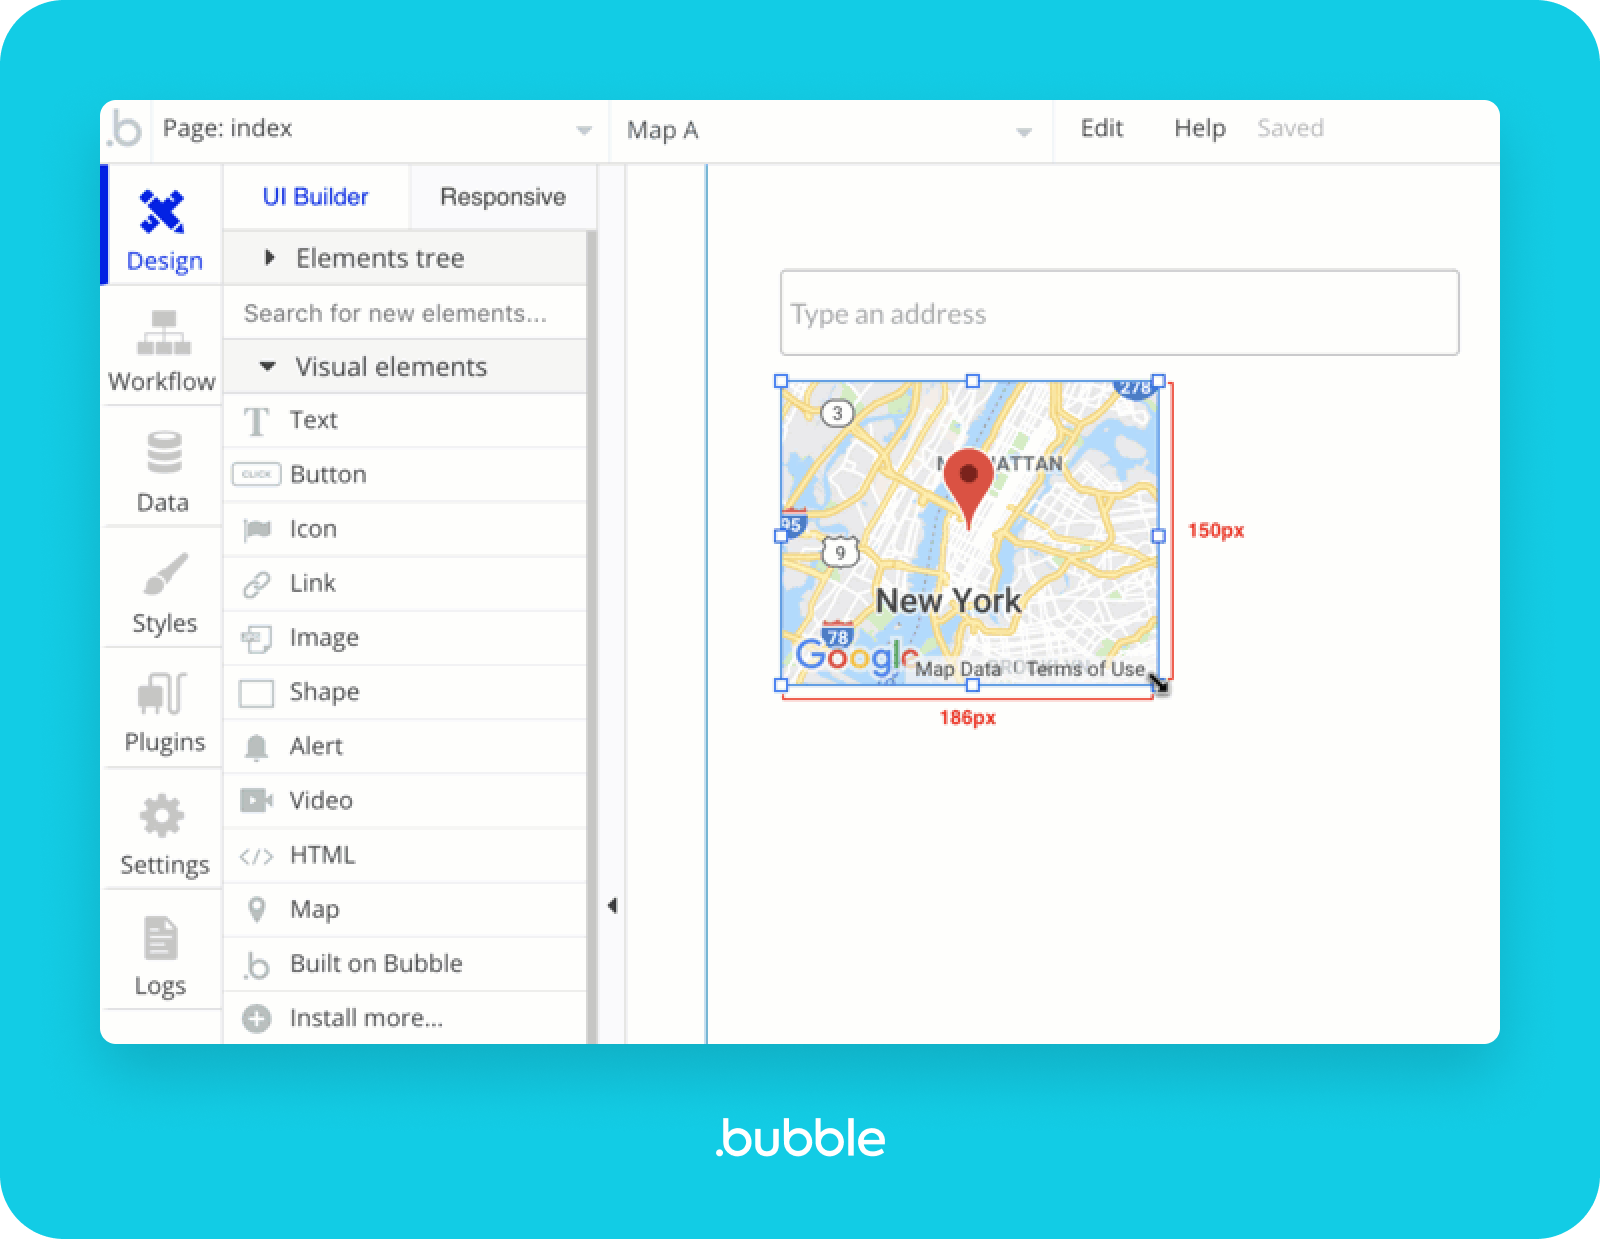Screen dimensions: 1600x1239
Task: Click the red map marker pin
Action: coord(968,488)
